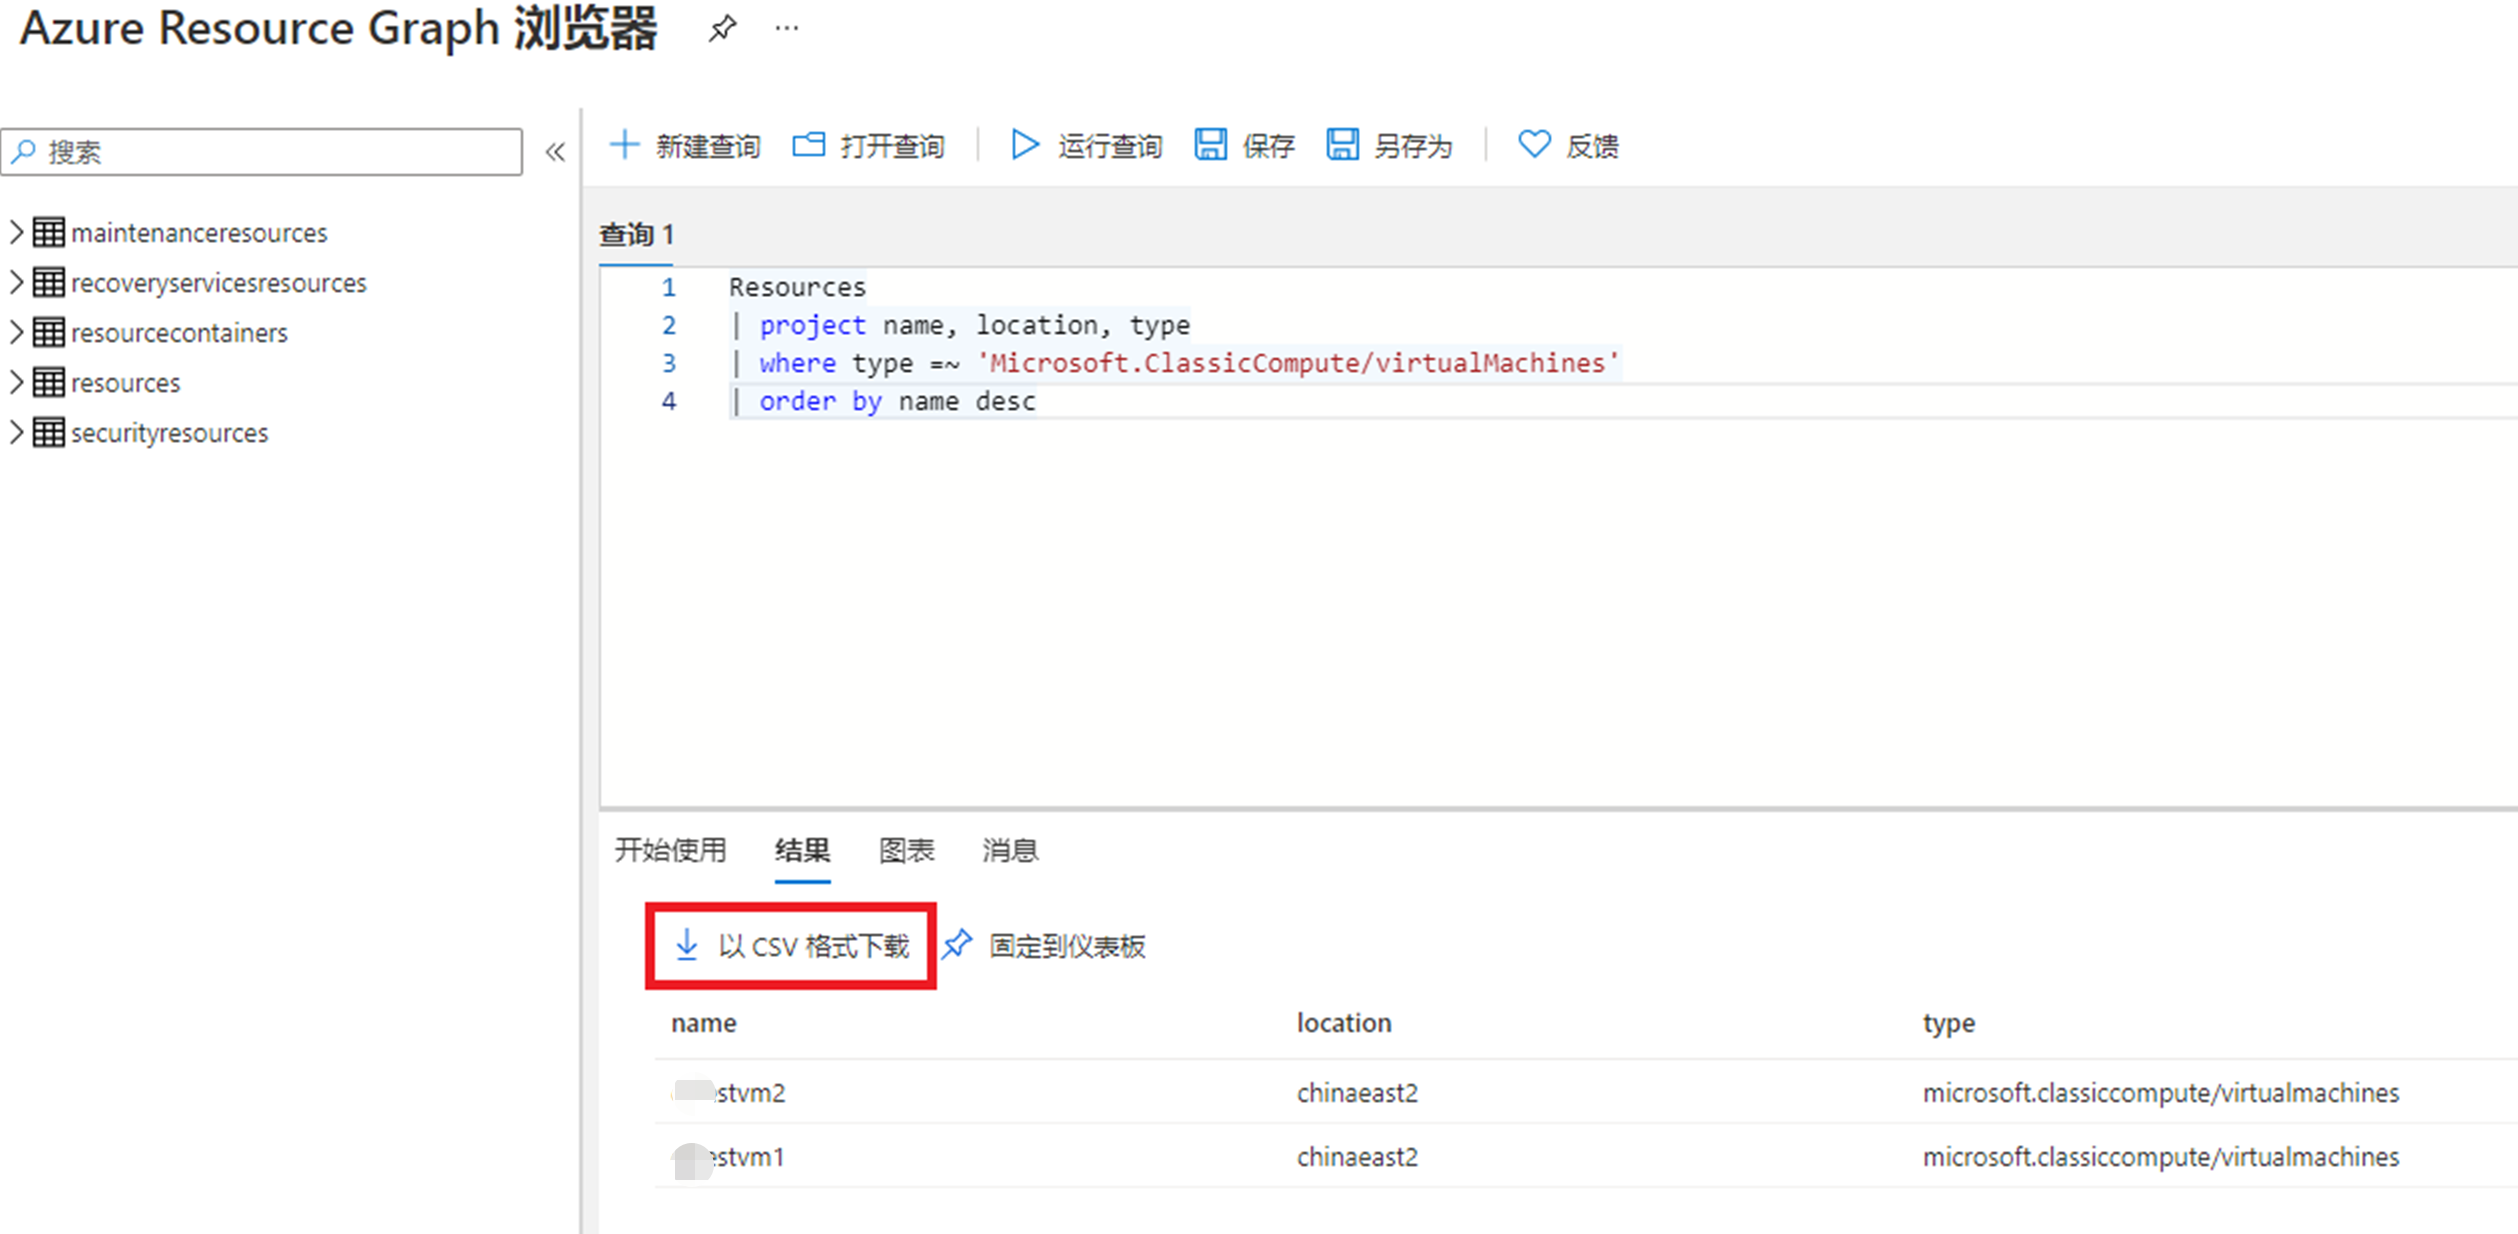Switch to the 图表 results tab
The image size is (2518, 1234).
[906, 850]
